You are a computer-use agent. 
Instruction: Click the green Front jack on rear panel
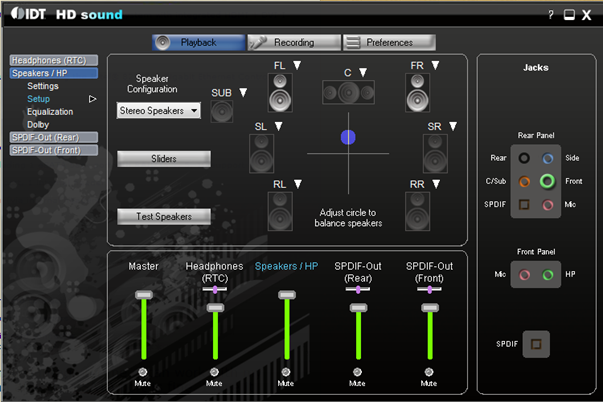point(548,181)
